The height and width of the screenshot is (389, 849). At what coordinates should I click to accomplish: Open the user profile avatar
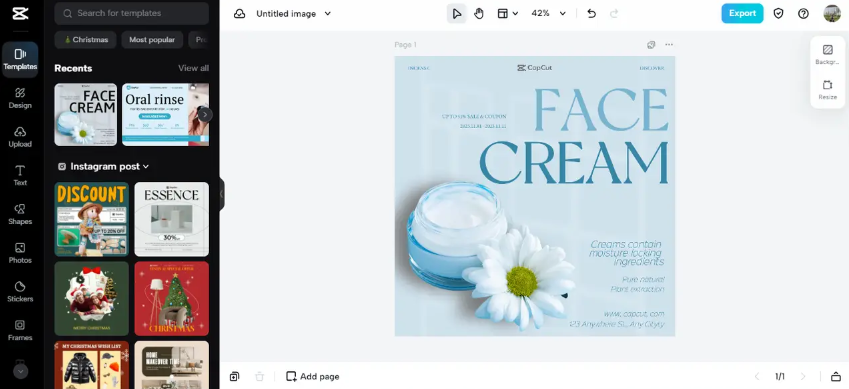832,14
